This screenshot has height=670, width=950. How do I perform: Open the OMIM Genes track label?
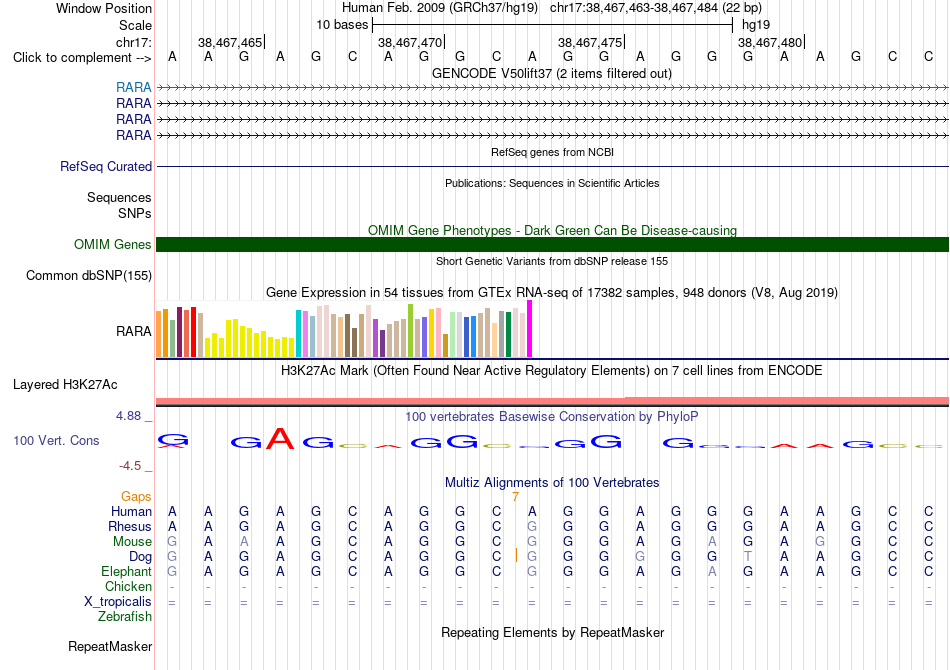tap(112, 244)
